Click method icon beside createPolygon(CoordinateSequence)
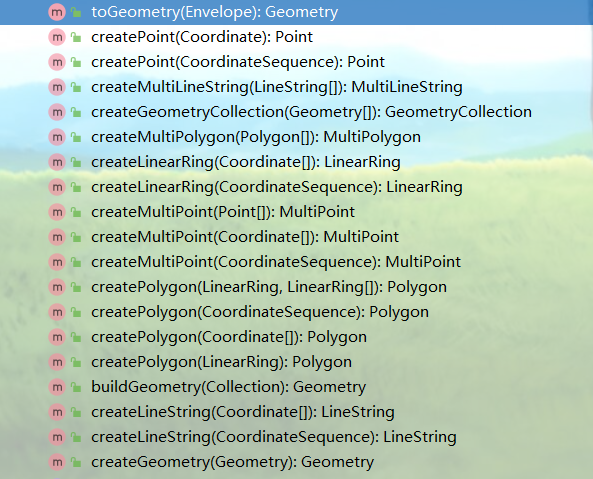Image resolution: width=593 pixels, height=479 pixels. [x=57, y=312]
